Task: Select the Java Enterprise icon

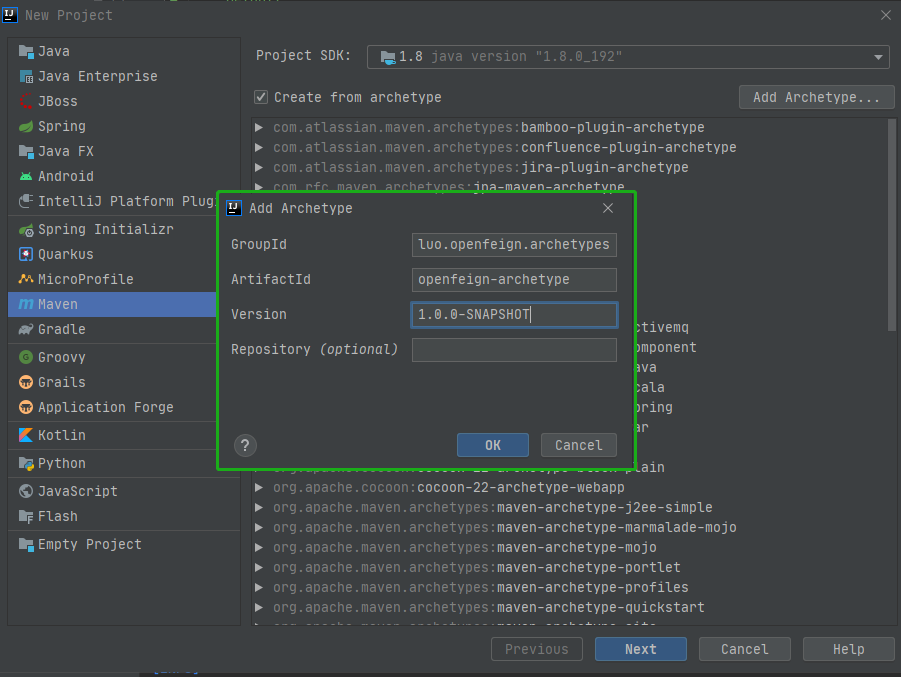Action: (x=26, y=76)
